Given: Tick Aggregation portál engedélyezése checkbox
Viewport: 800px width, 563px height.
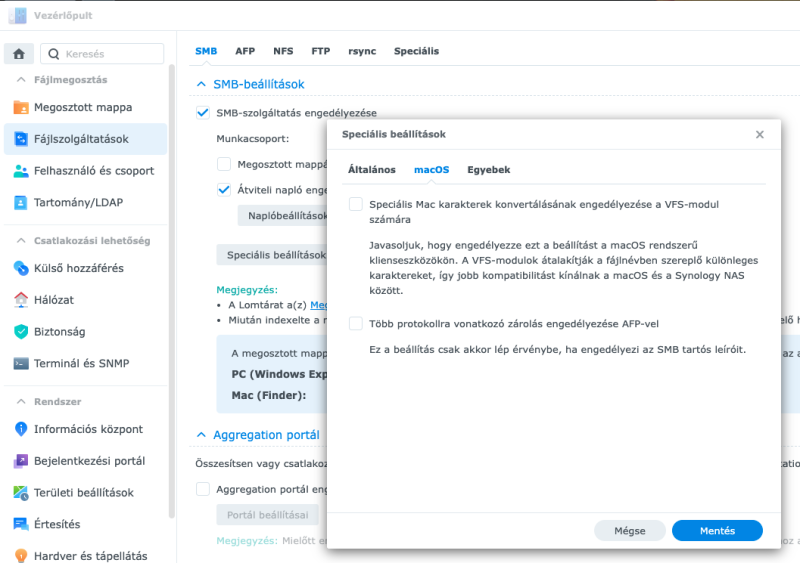Looking at the screenshot, I should pyautogui.click(x=203, y=489).
